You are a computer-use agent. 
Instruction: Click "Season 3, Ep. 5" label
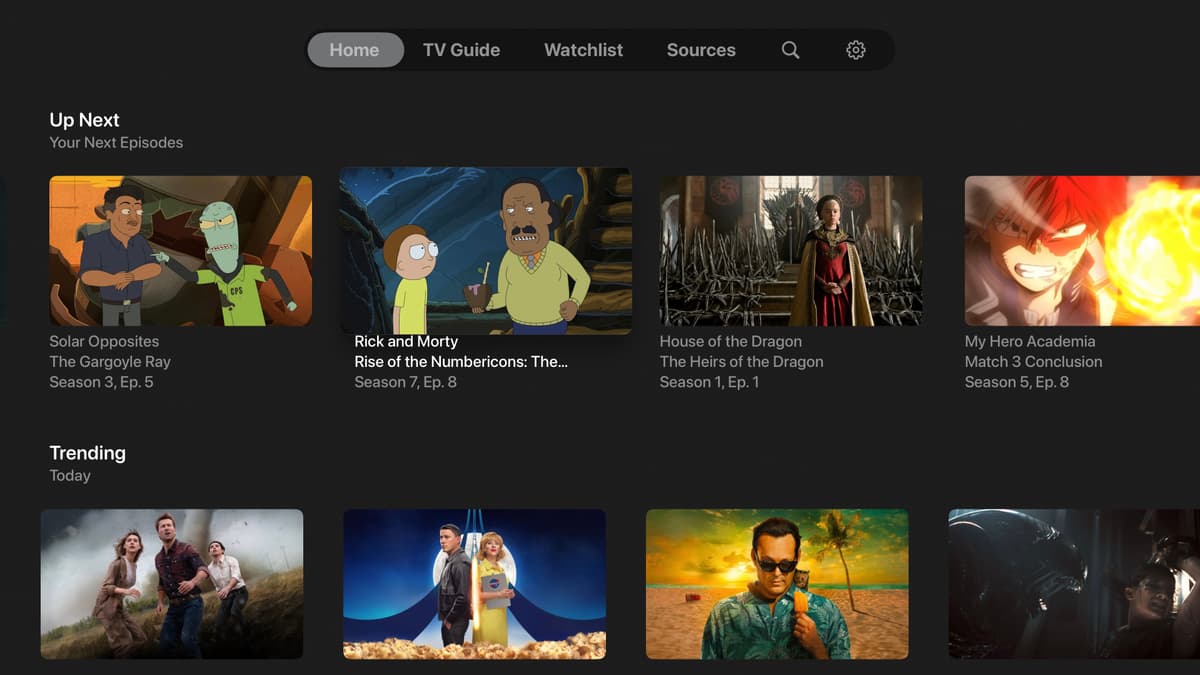(101, 382)
